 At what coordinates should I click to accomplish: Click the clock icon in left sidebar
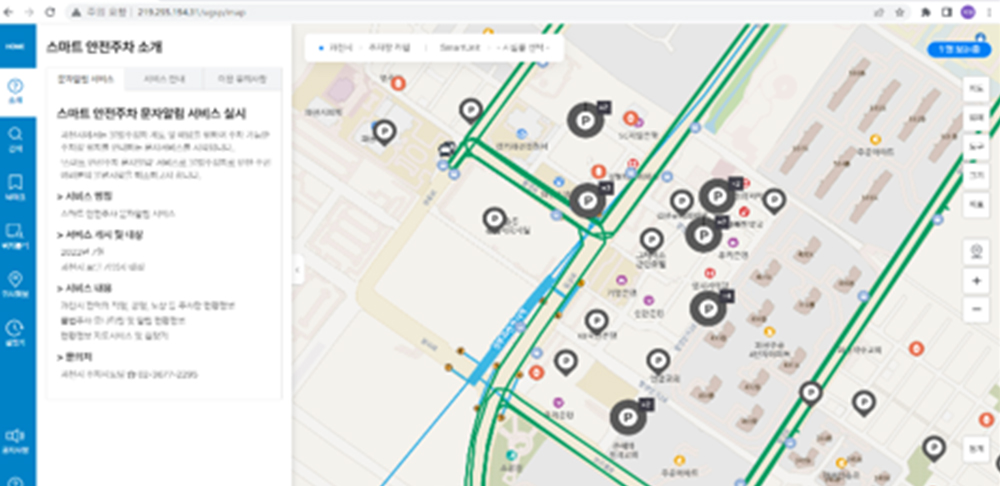pos(17,331)
